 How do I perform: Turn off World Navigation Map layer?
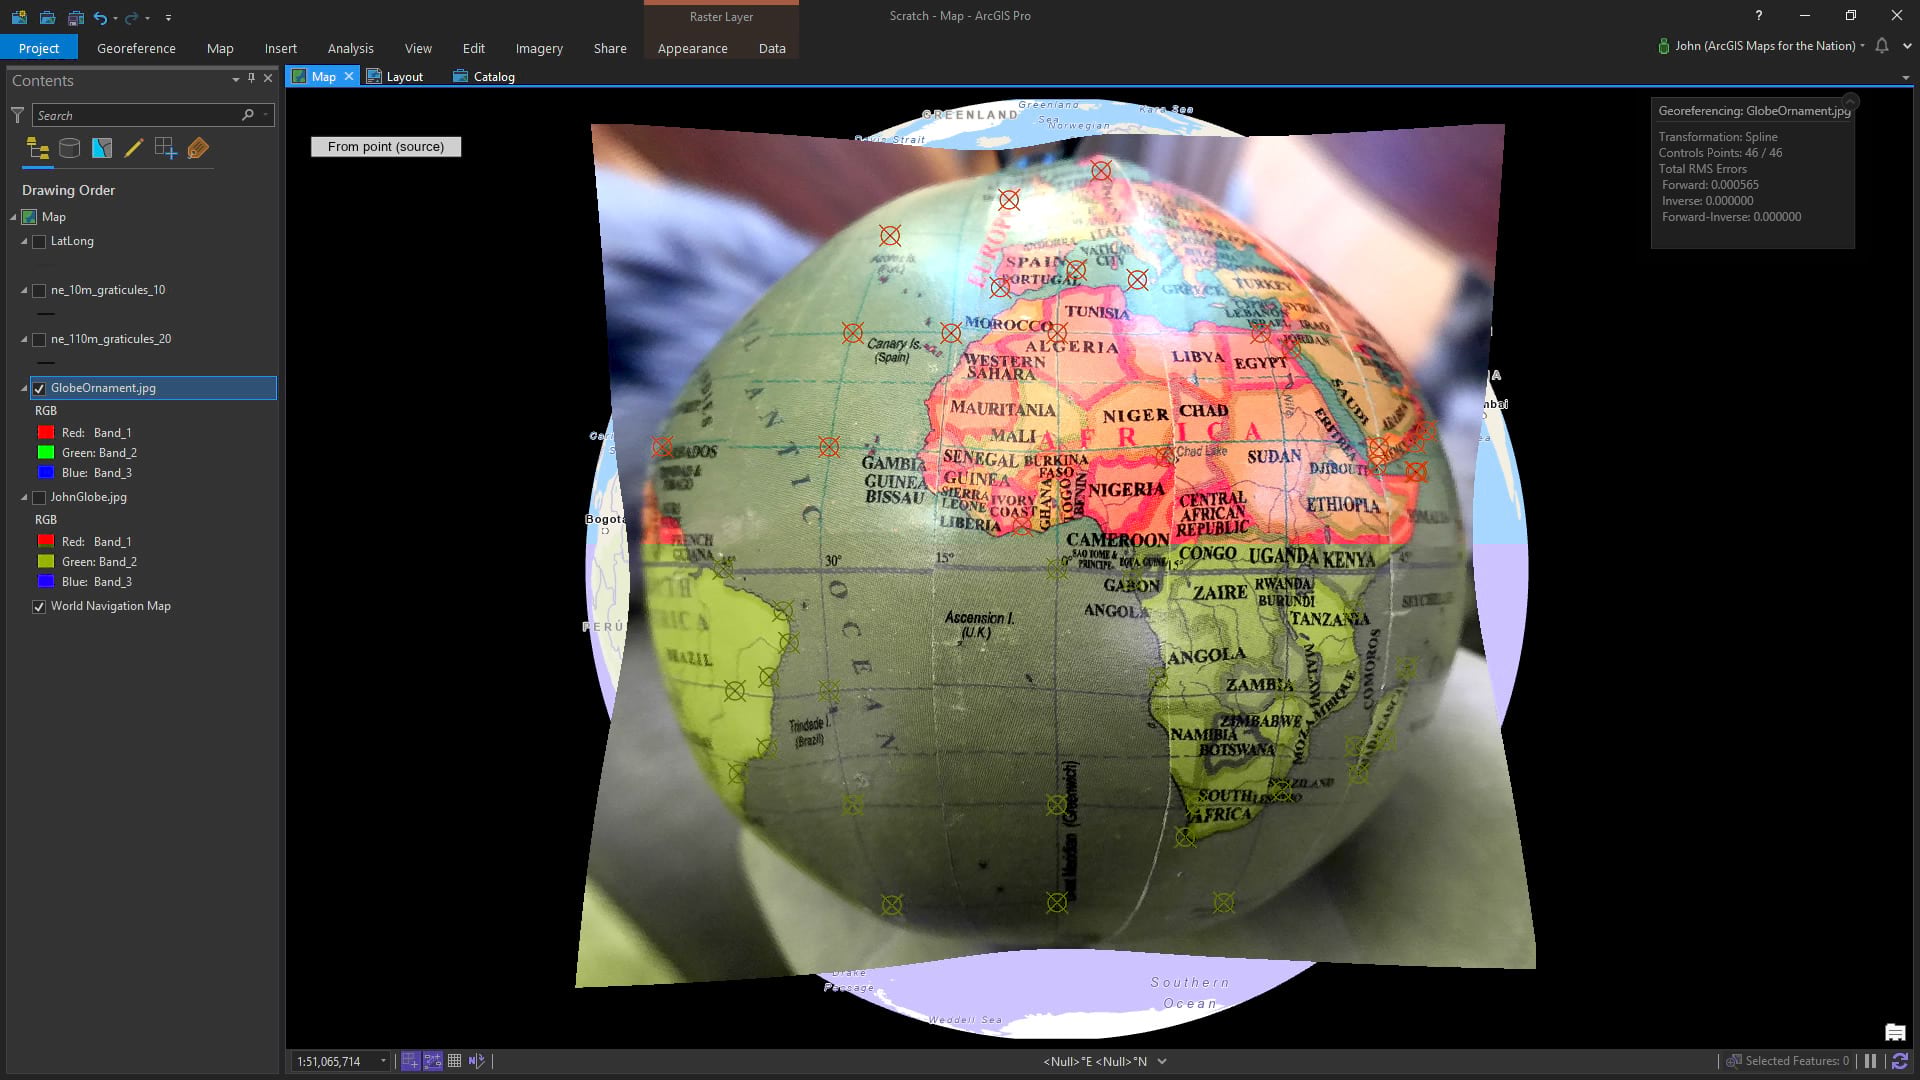[39, 607]
